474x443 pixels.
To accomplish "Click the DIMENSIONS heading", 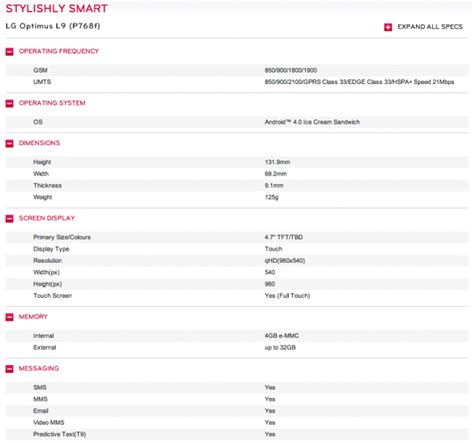I will coord(39,143).
